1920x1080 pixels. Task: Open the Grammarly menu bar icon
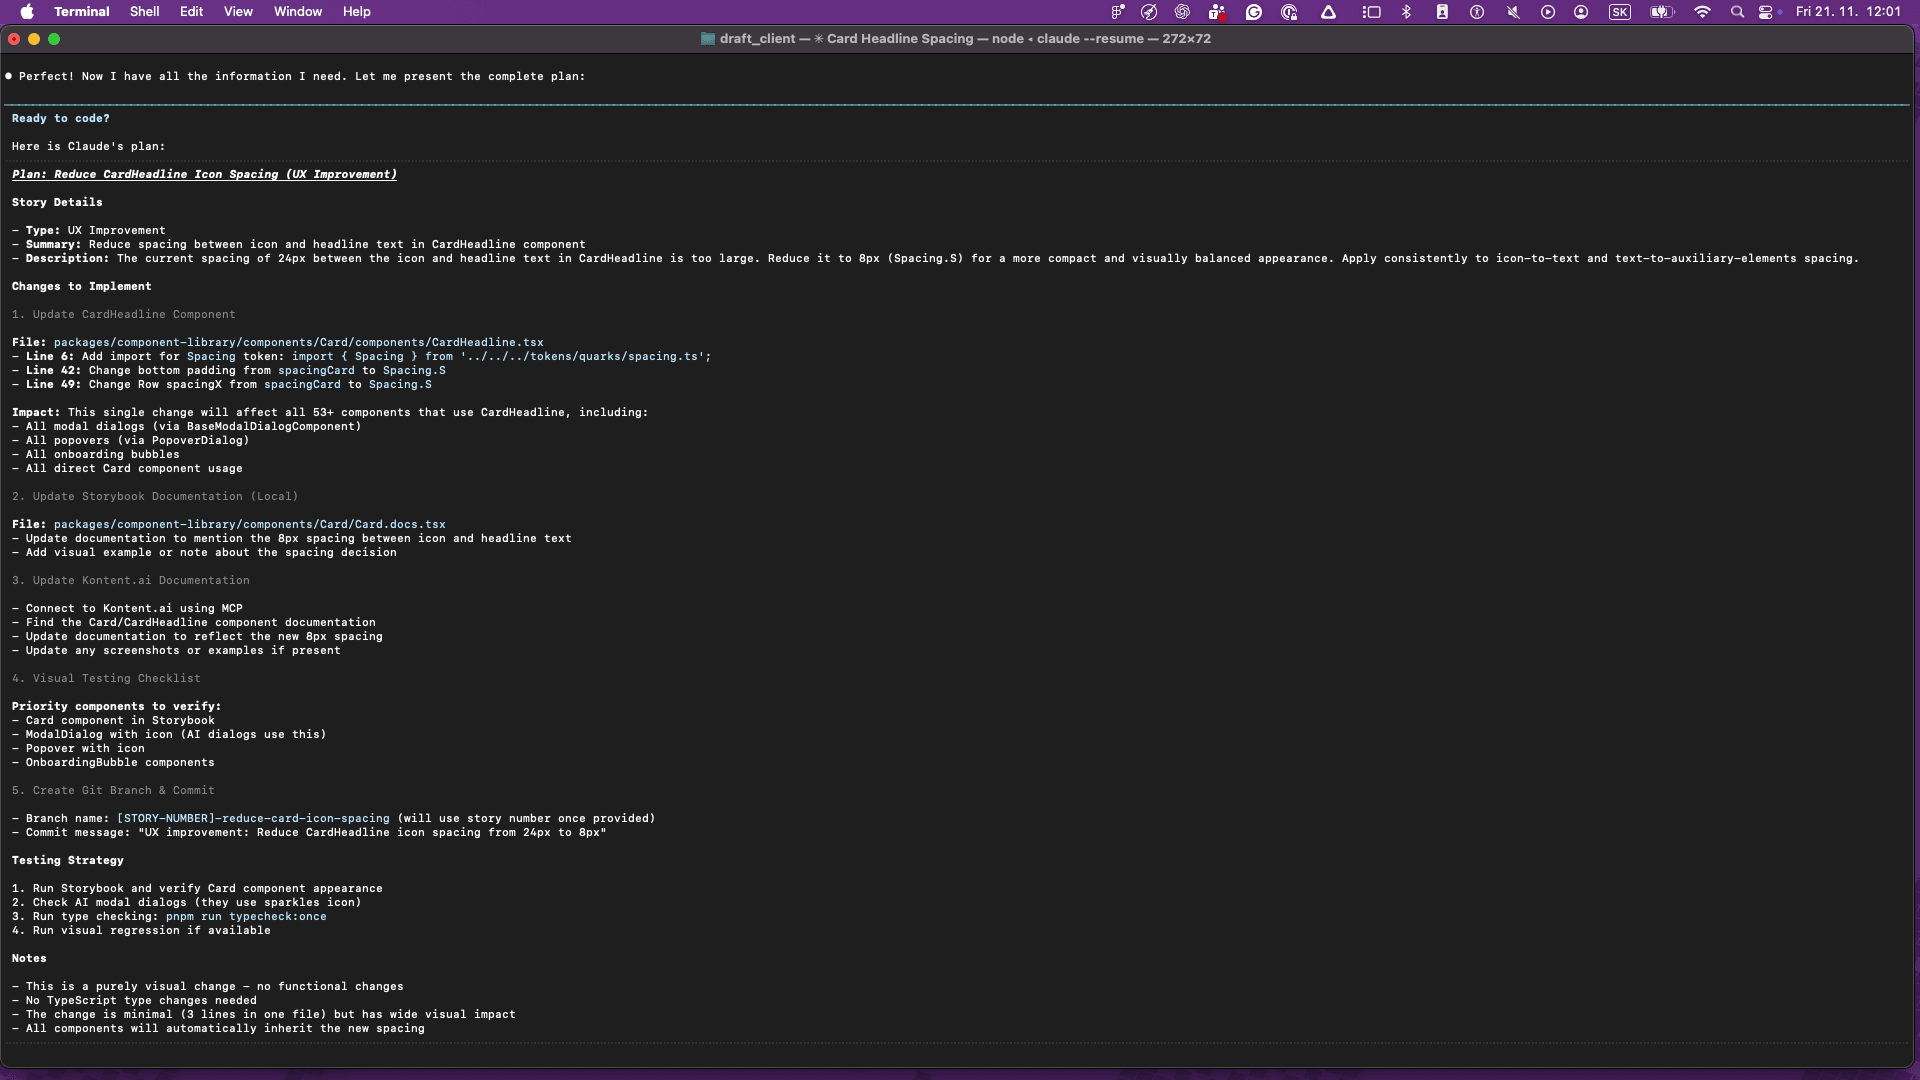tap(1254, 12)
